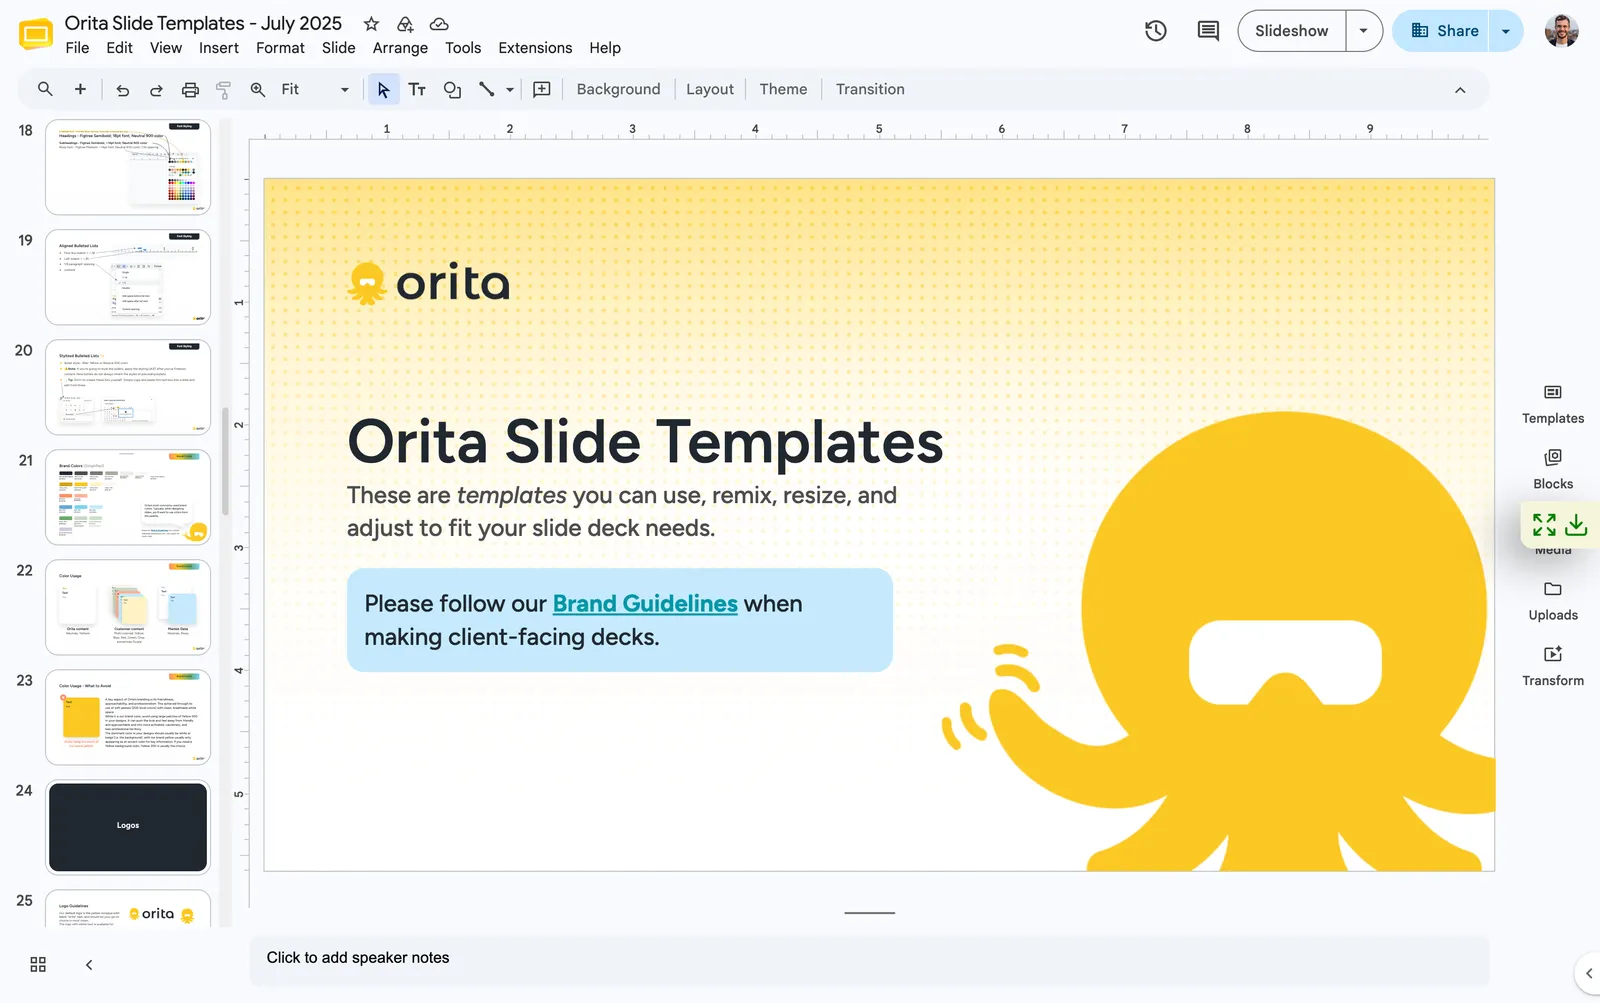1600x1003 pixels.
Task: Open the Slideshow options dropdown arrow
Action: click(1364, 31)
